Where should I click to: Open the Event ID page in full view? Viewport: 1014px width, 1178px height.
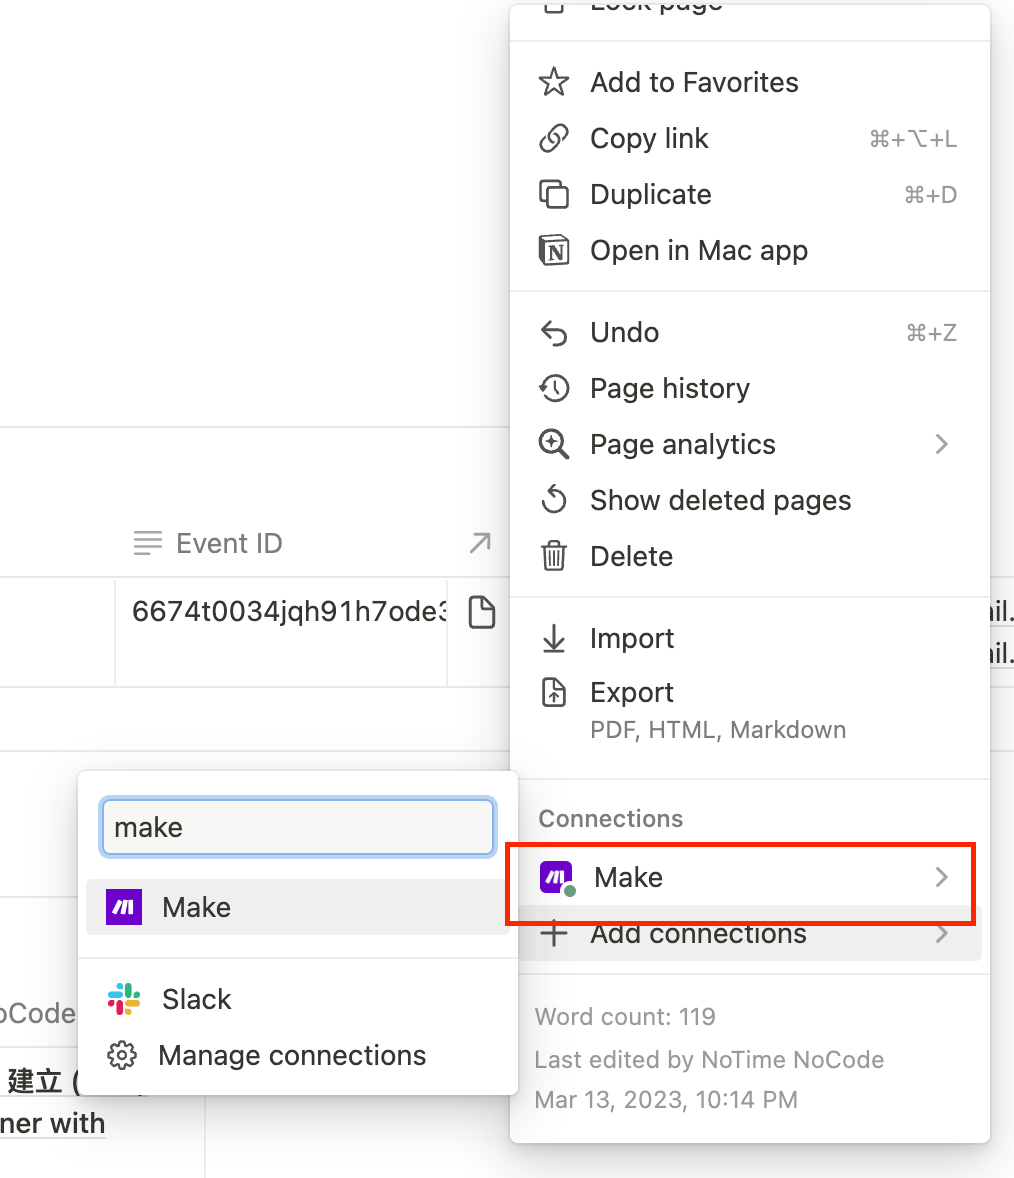tap(479, 543)
